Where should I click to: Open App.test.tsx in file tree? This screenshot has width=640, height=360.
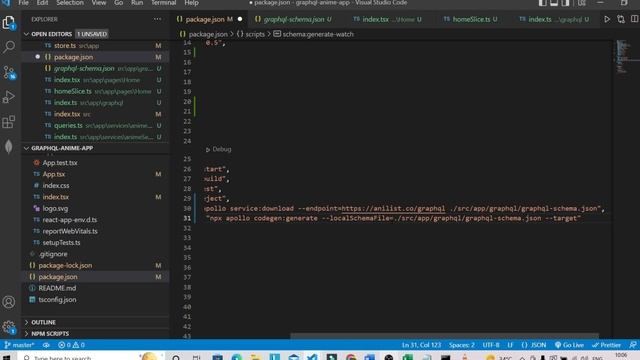pyautogui.click(x=96, y=163)
